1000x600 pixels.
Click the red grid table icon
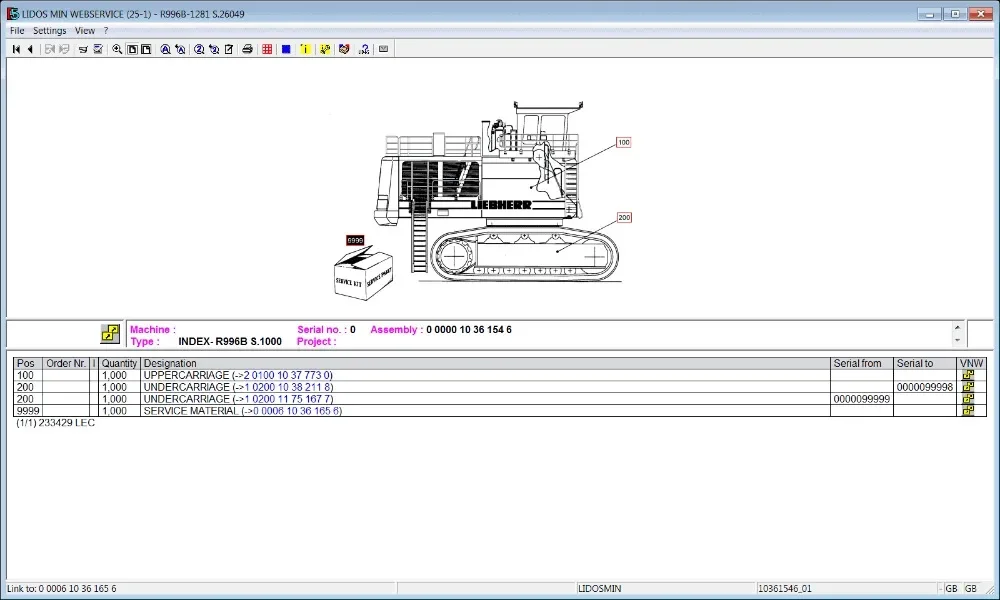tap(267, 49)
